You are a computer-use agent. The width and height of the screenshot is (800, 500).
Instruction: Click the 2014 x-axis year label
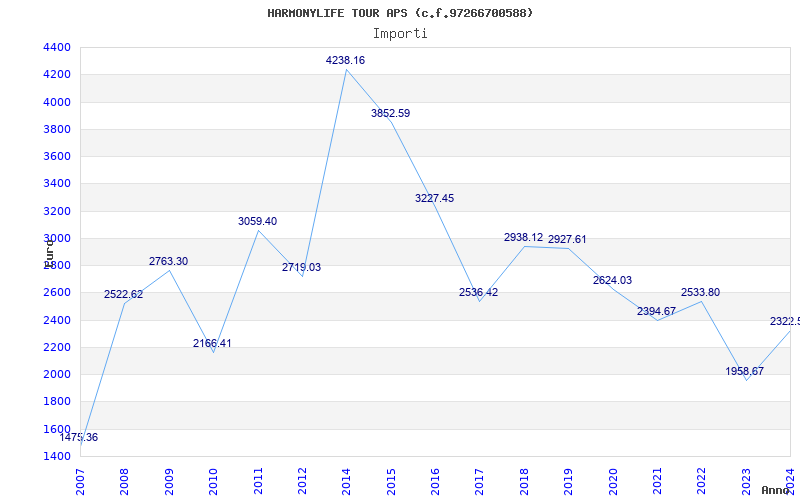346,481
